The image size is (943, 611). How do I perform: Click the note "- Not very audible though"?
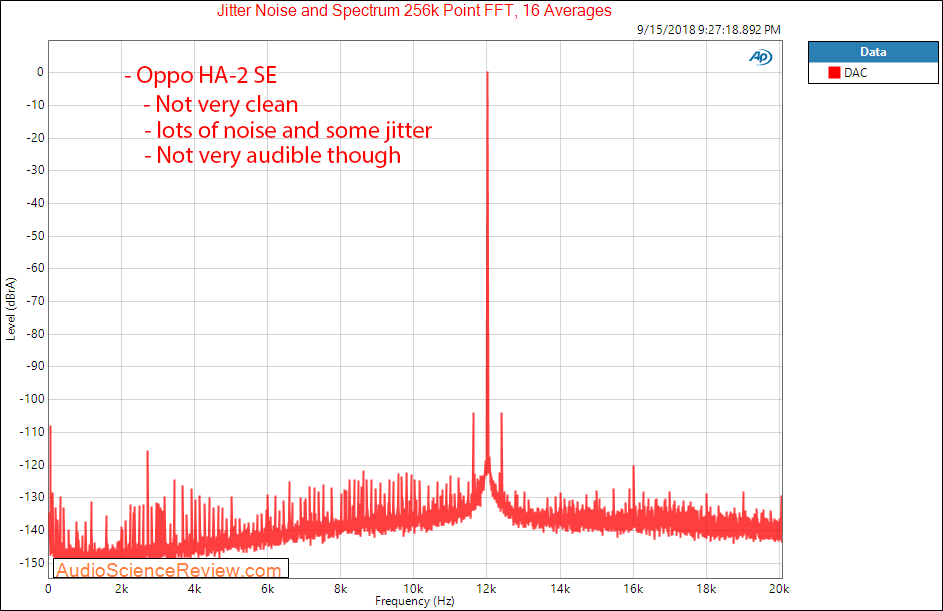[x=272, y=156]
